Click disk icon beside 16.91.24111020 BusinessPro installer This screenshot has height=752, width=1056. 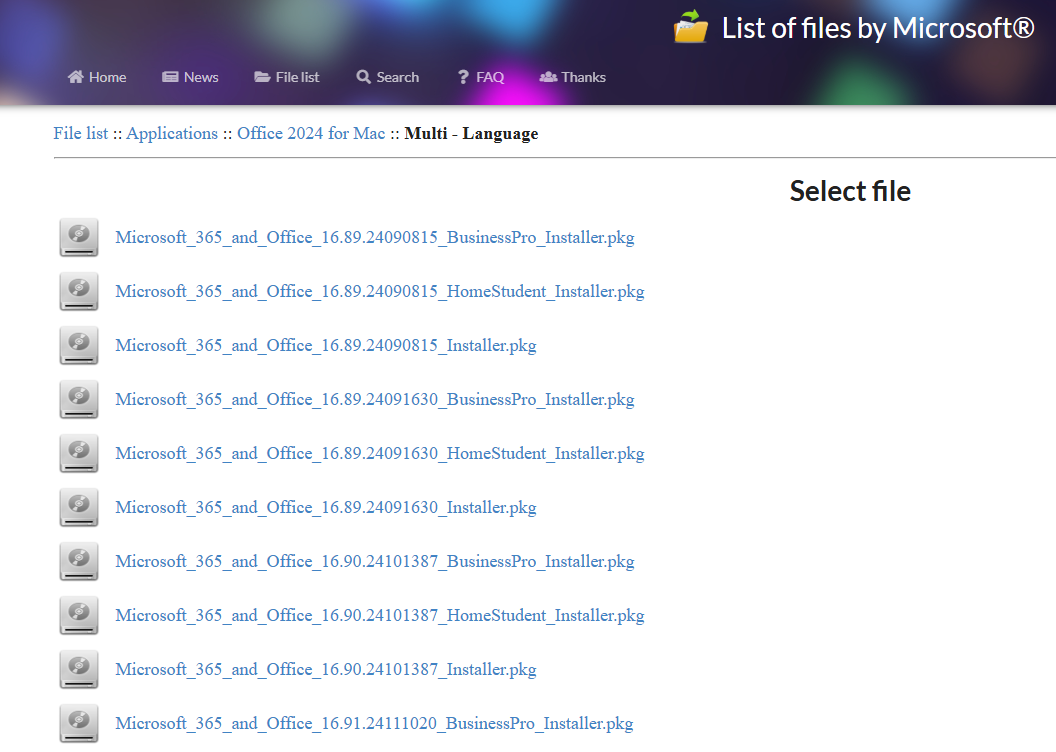tap(79, 724)
